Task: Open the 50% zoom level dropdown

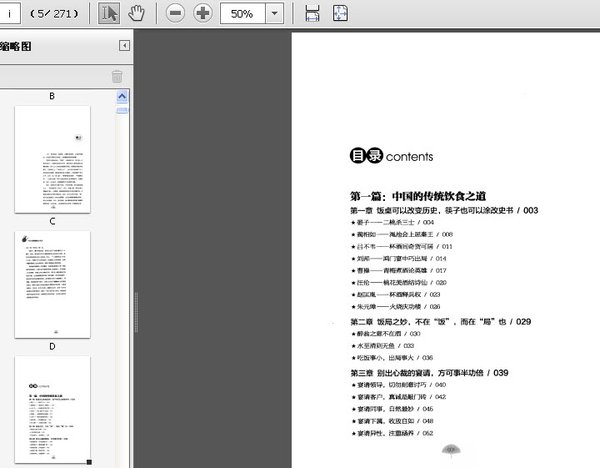Action: 274,14
